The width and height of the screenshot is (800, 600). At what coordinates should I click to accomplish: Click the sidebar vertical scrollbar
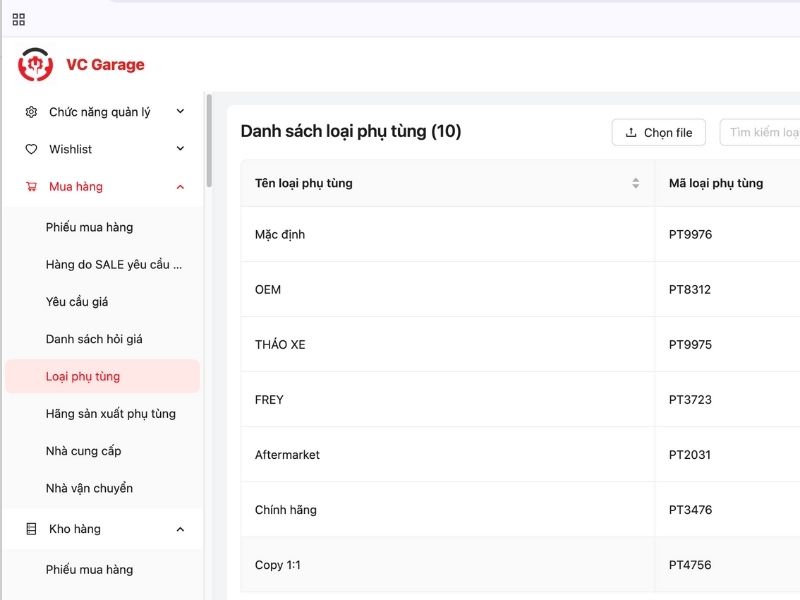pos(209,140)
